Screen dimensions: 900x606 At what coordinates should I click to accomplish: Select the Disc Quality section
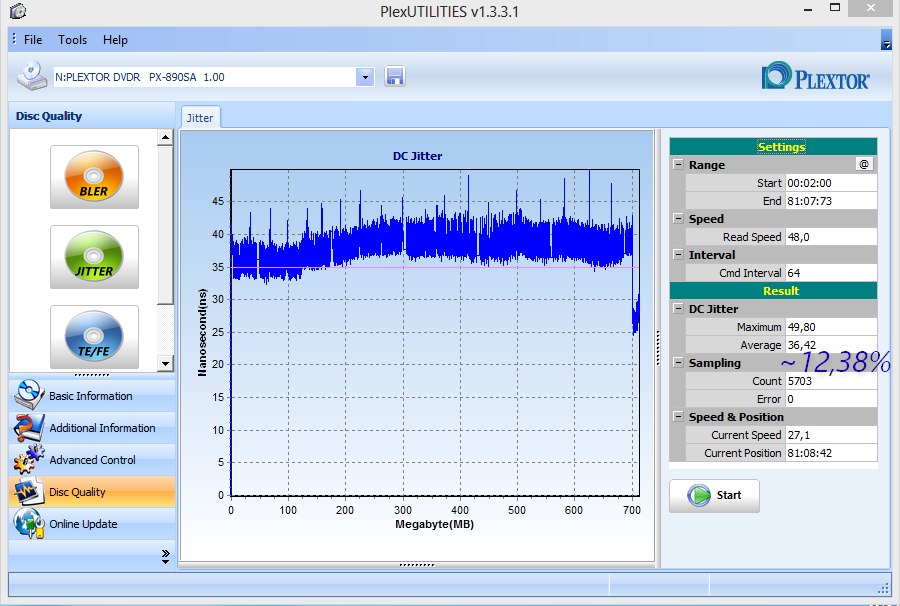pos(92,492)
